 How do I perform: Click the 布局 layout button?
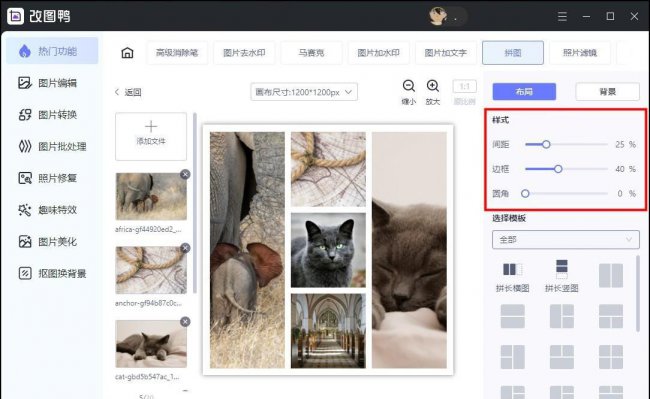tap(524, 92)
